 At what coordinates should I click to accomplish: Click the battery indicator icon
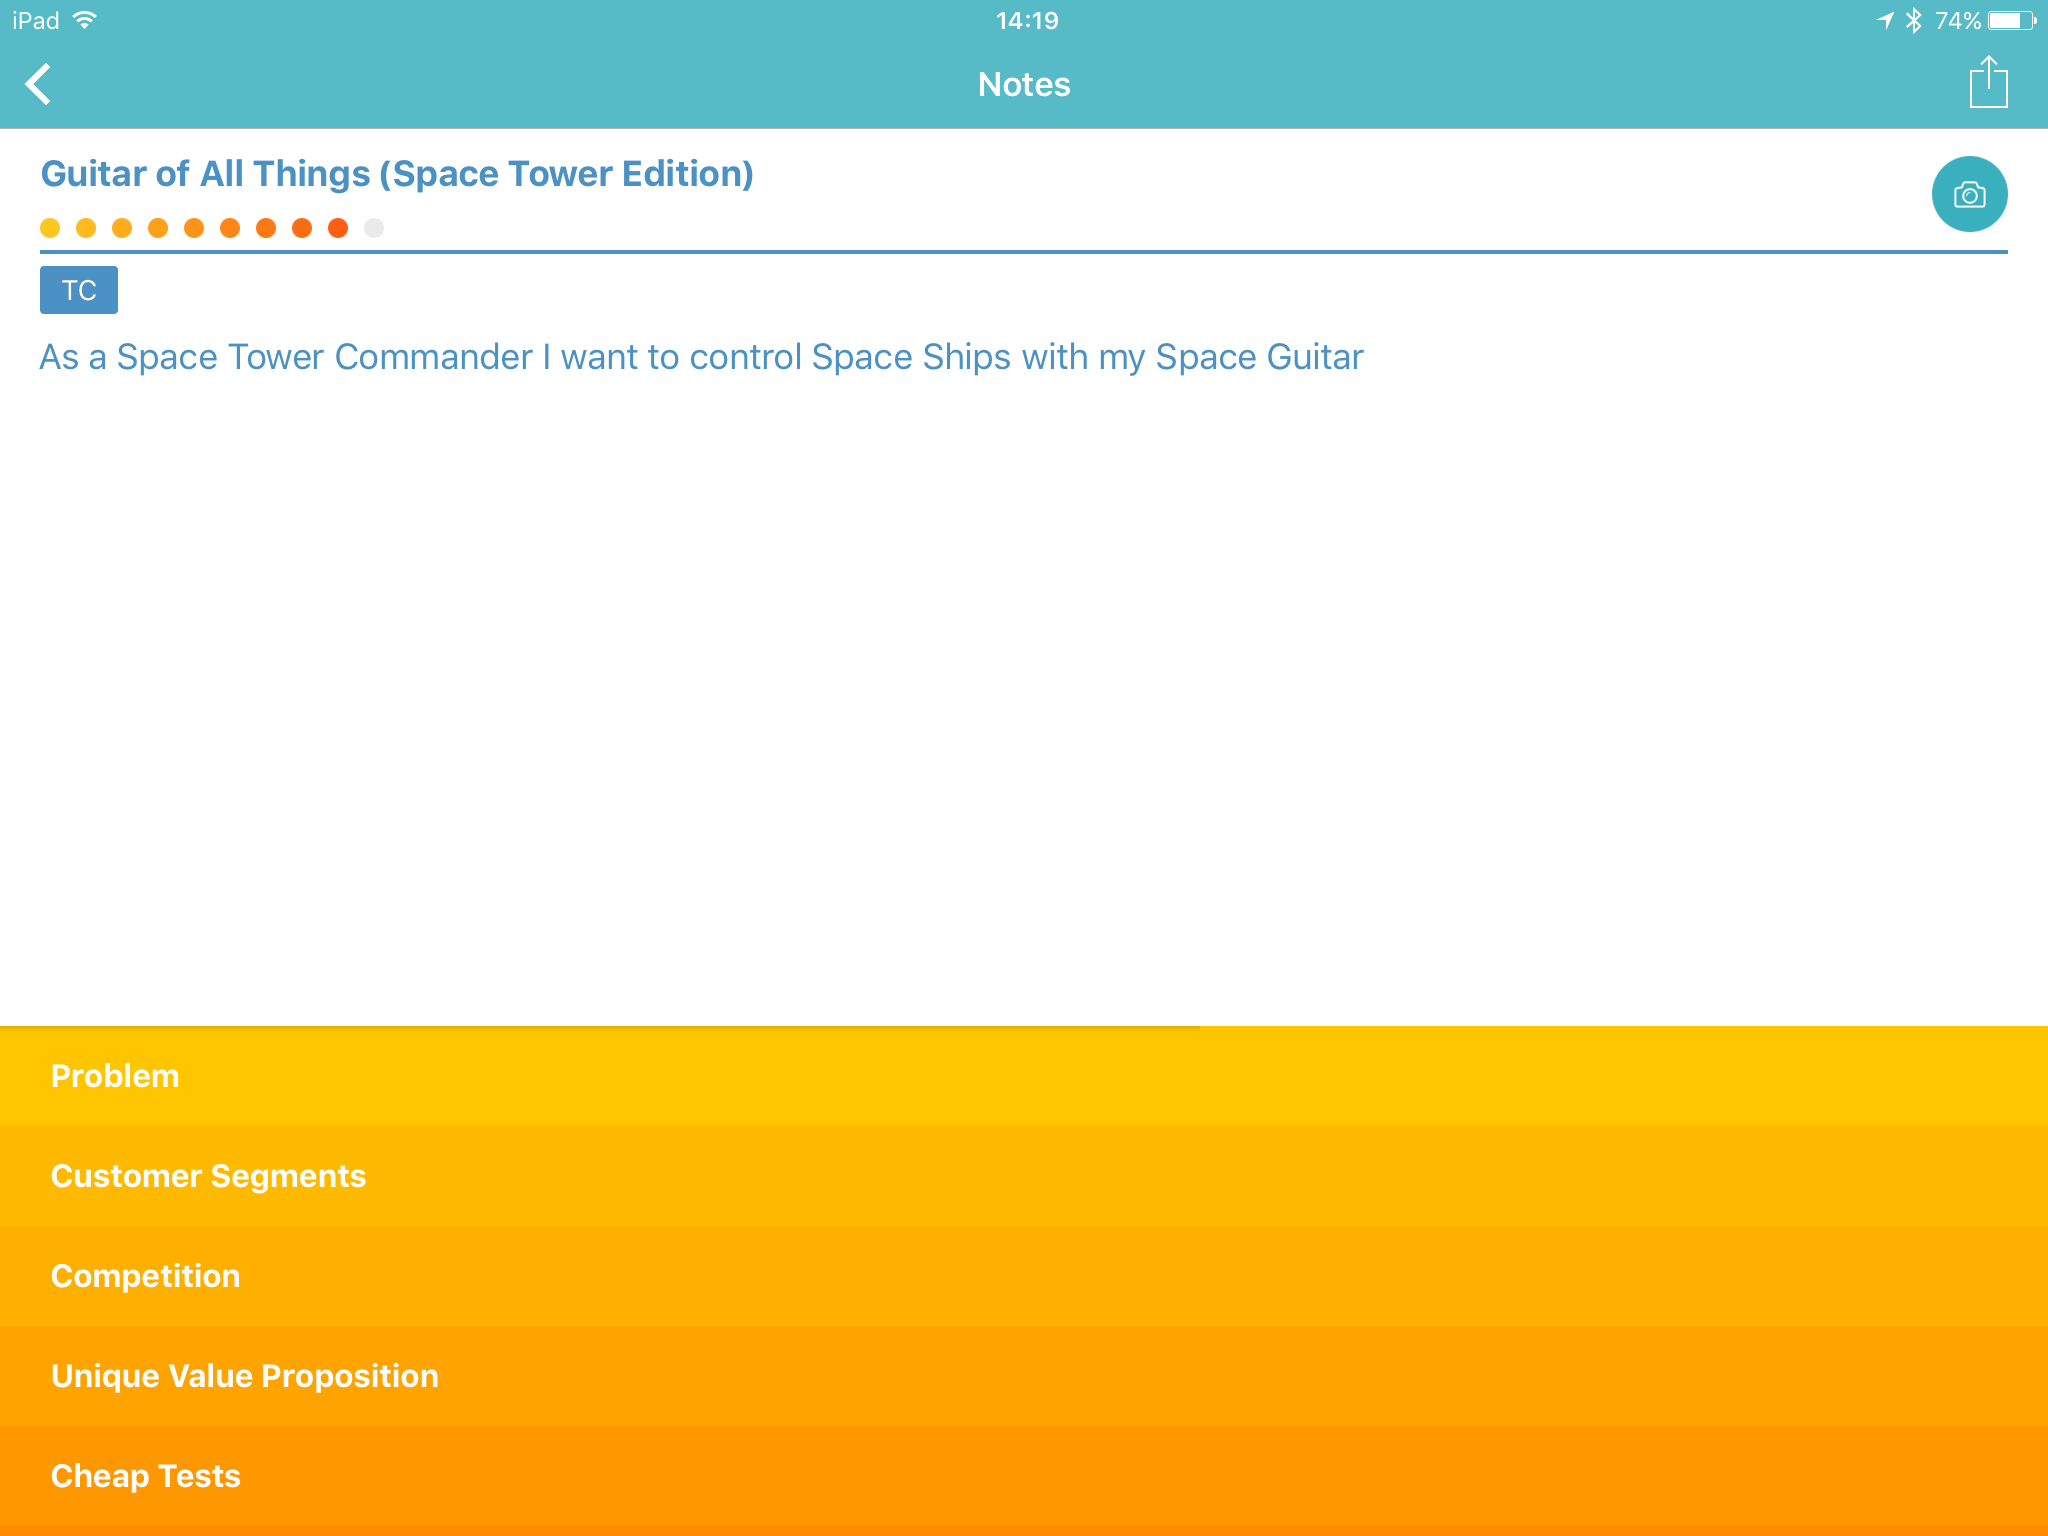click(2012, 20)
